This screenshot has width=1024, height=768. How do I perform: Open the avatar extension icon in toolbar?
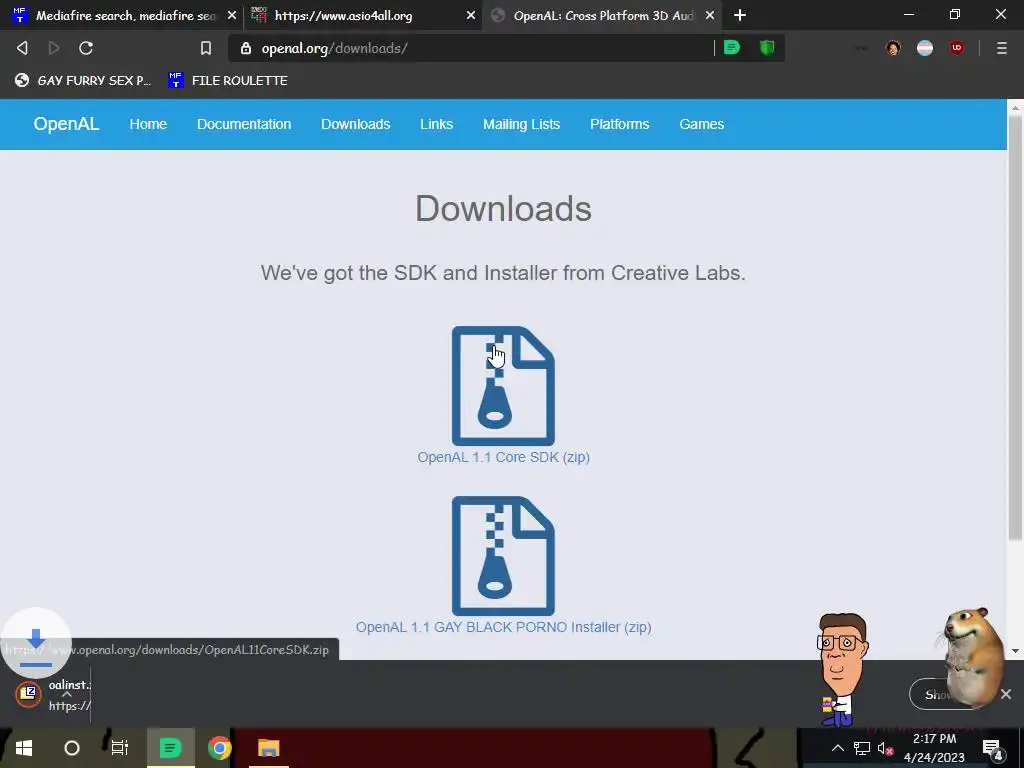tap(893, 48)
